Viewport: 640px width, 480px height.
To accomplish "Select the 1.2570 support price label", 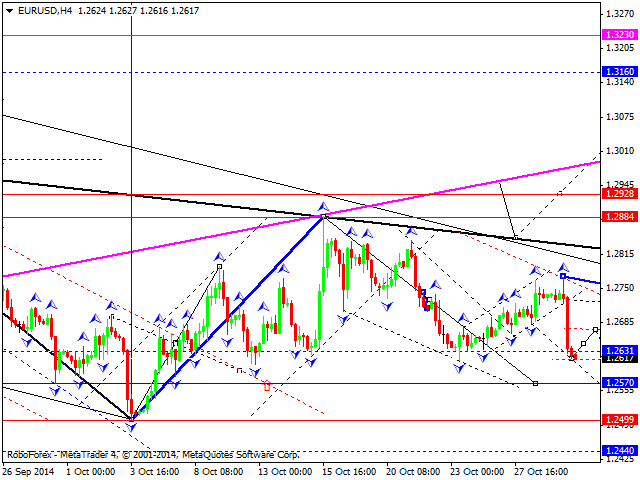I will 616,383.
